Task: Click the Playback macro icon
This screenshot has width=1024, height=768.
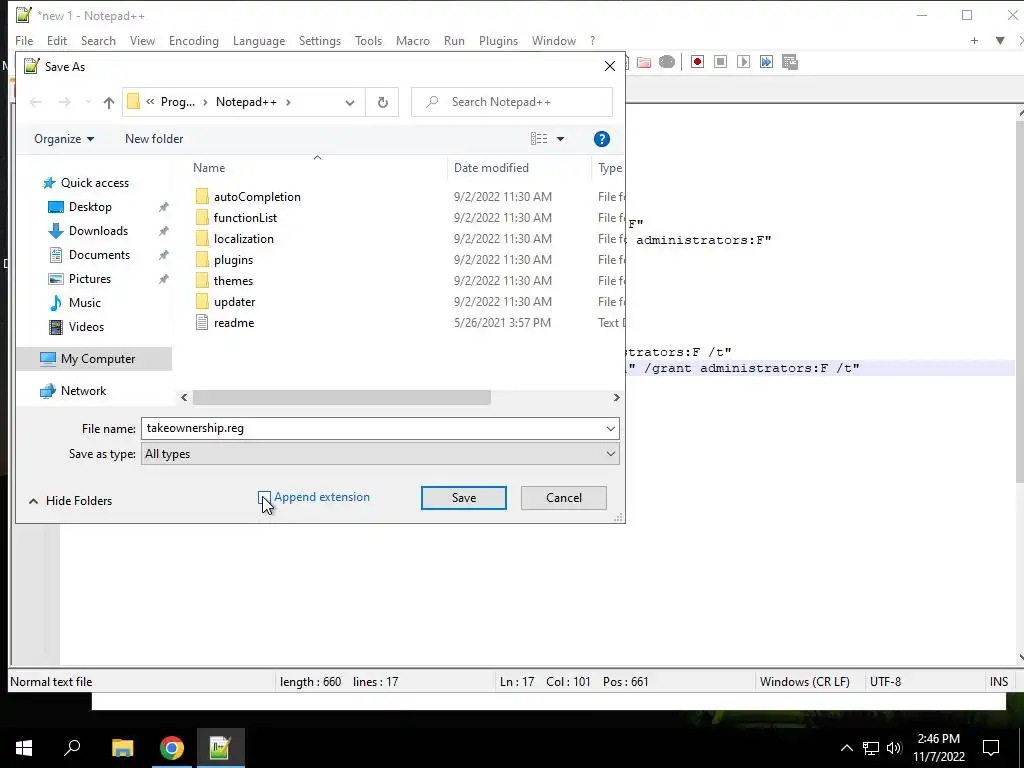Action: pyautogui.click(x=743, y=62)
